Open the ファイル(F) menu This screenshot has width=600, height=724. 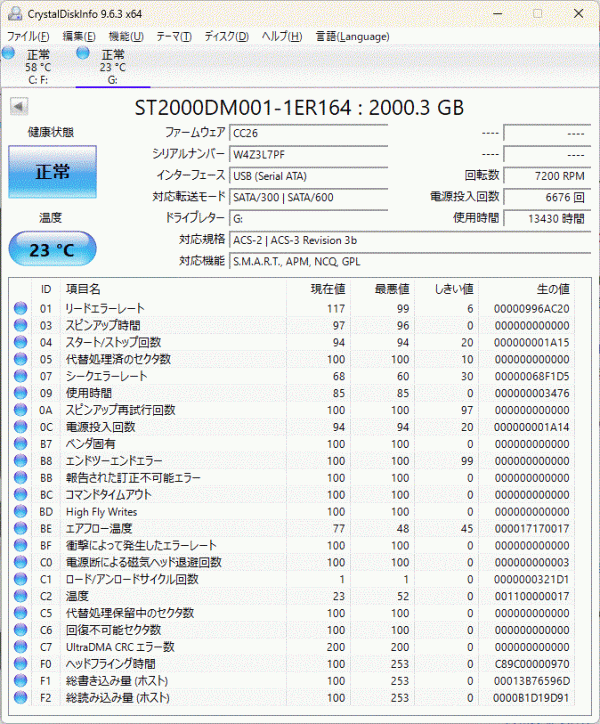pyautogui.click(x=28, y=36)
